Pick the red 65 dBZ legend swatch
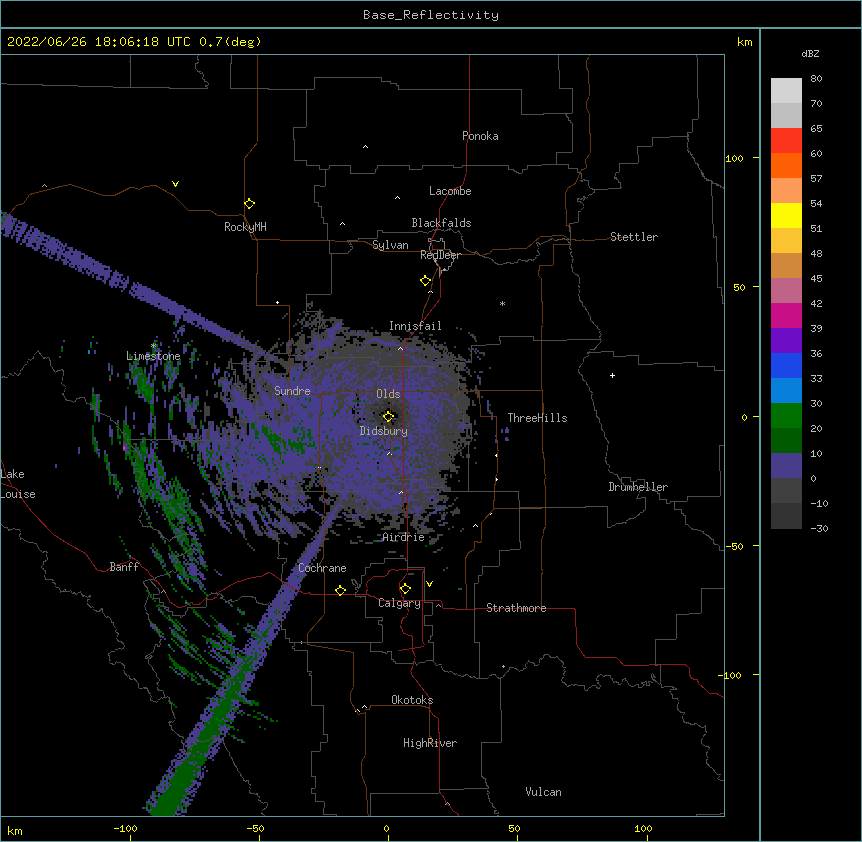Viewport: 862px width, 842px height. coord(786,140)
